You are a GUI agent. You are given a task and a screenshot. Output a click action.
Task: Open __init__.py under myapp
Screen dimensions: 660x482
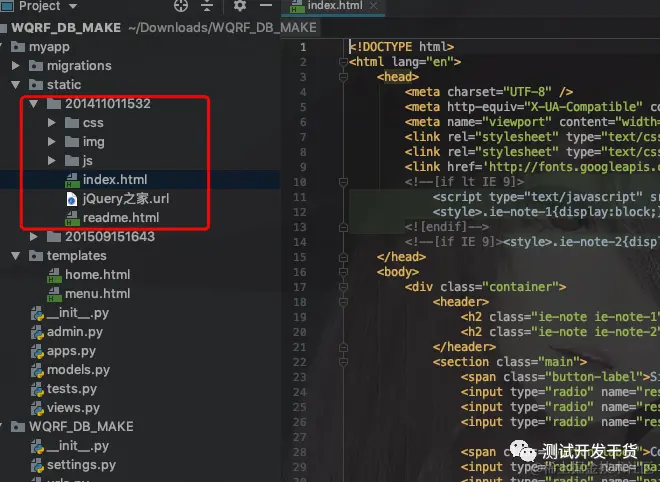point(78,313)
